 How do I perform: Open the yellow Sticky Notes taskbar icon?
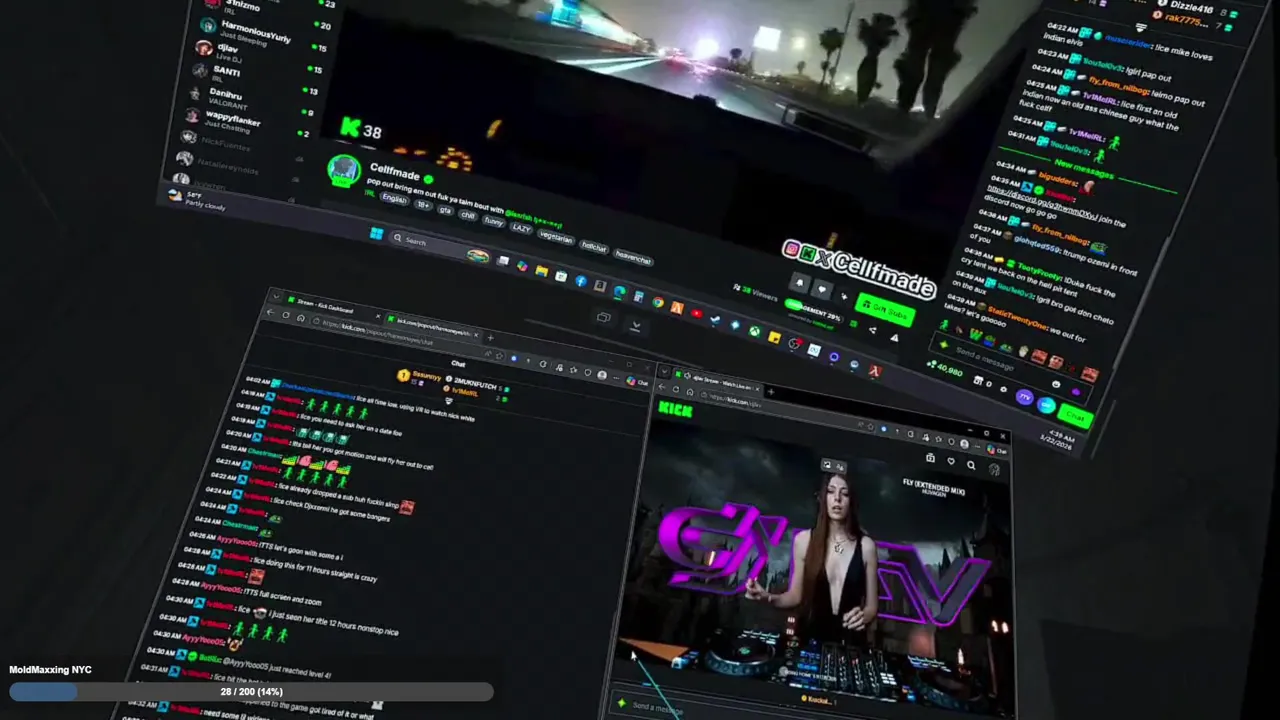point(774,337)
